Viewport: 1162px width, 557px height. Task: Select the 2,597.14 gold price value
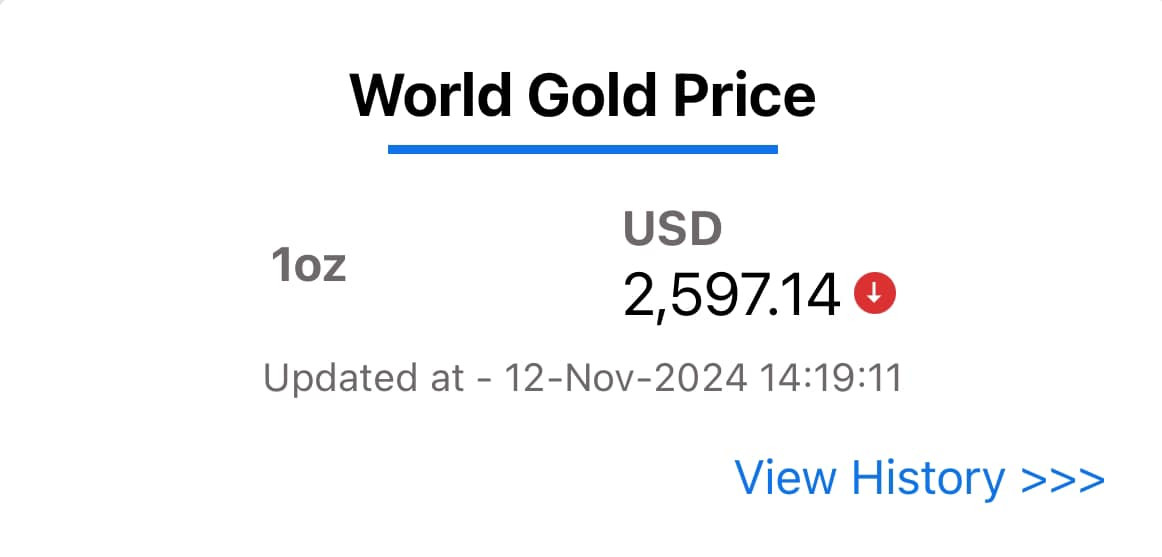click(731, 296)
